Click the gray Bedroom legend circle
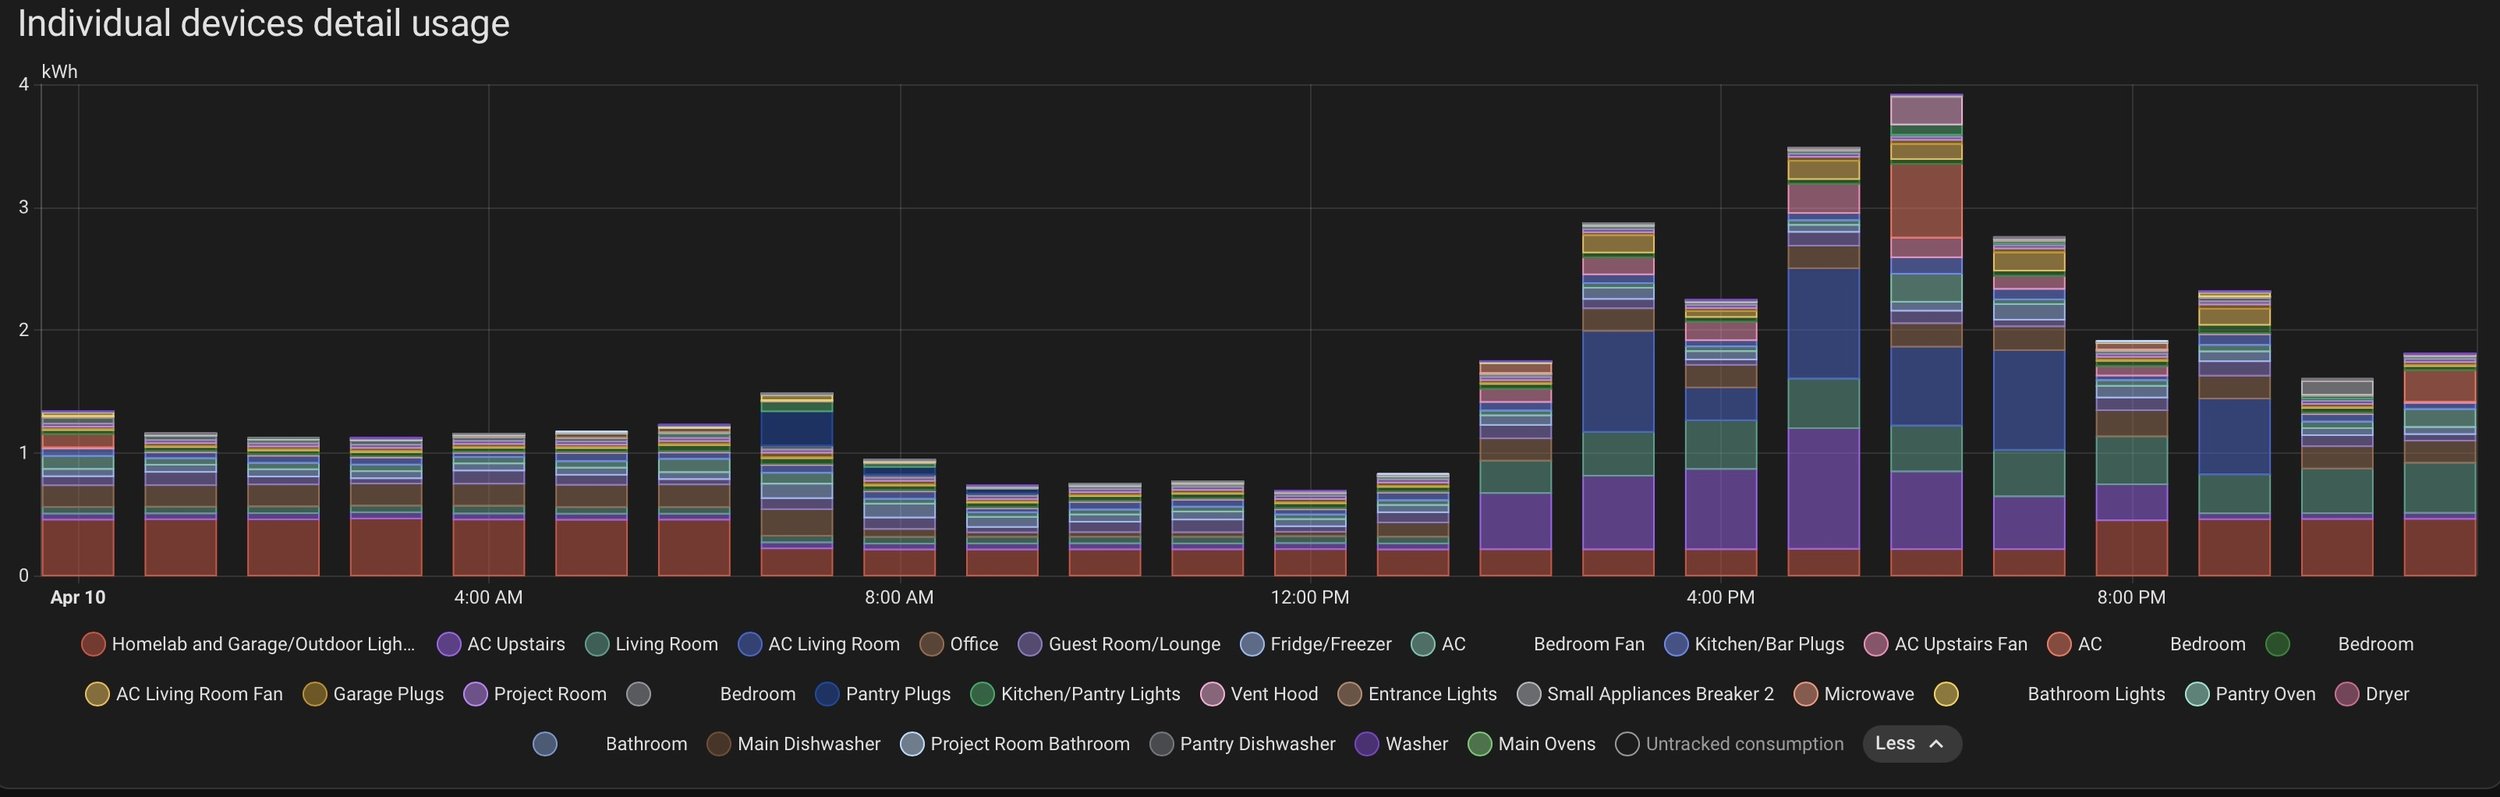The image size is (2500, 797). click(638, 694)
